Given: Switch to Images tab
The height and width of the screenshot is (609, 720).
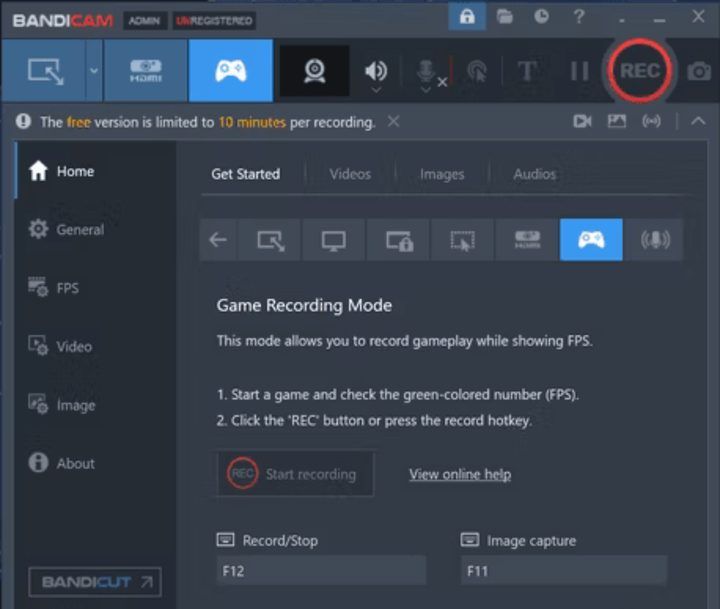Looking at the screenshot, I should pos(442,174).
